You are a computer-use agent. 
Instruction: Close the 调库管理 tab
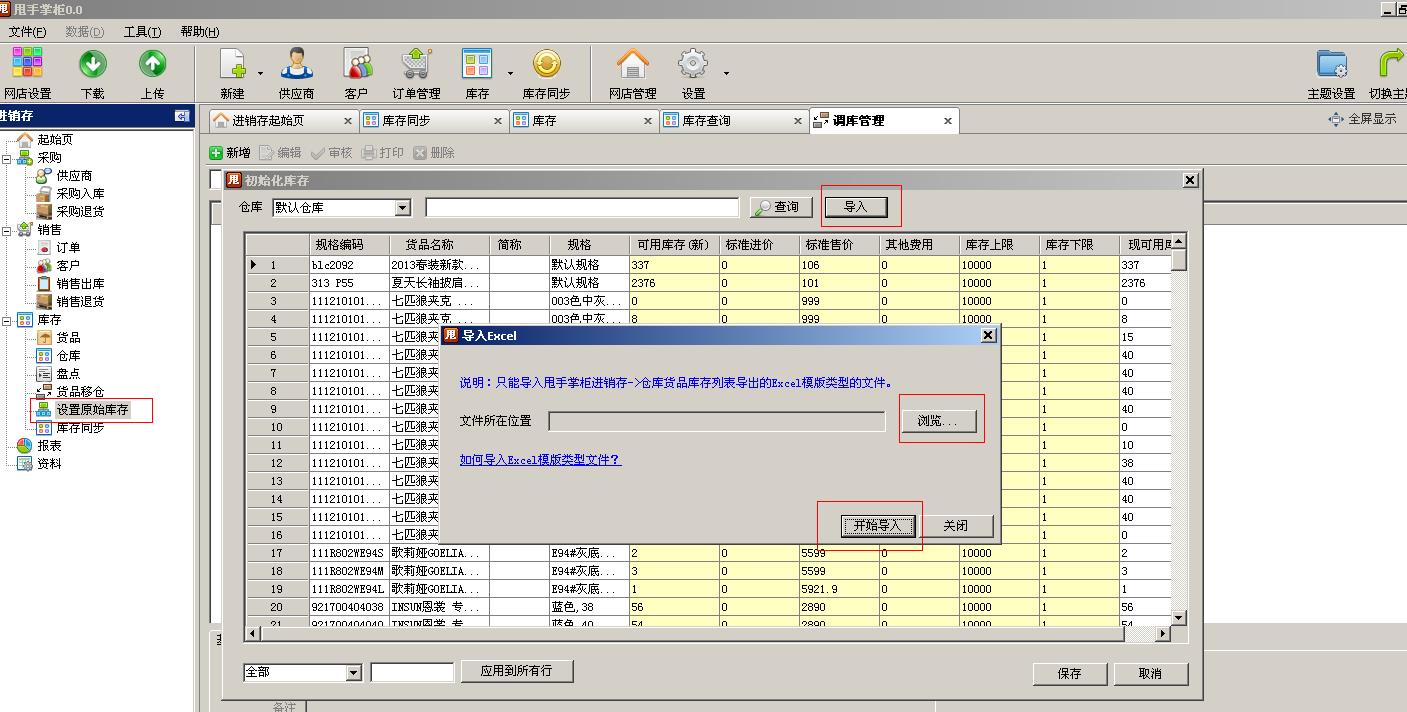tap(948, 121)
